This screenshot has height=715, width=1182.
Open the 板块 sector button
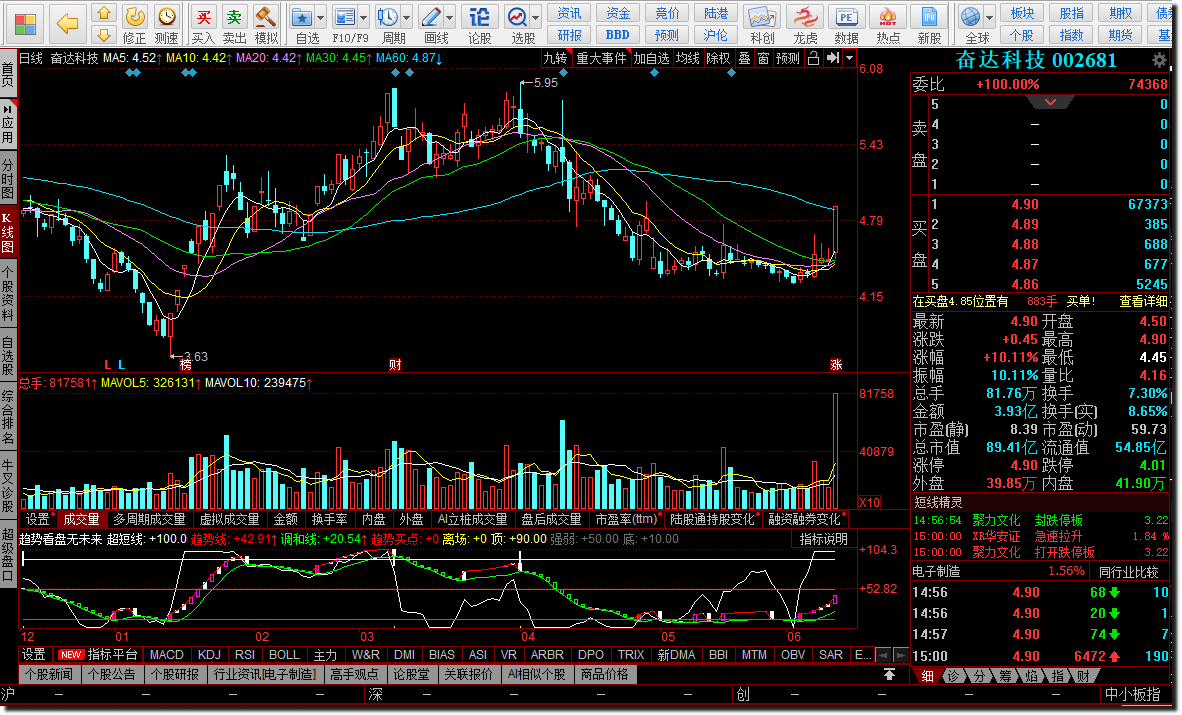click(x=1023, y=13)
